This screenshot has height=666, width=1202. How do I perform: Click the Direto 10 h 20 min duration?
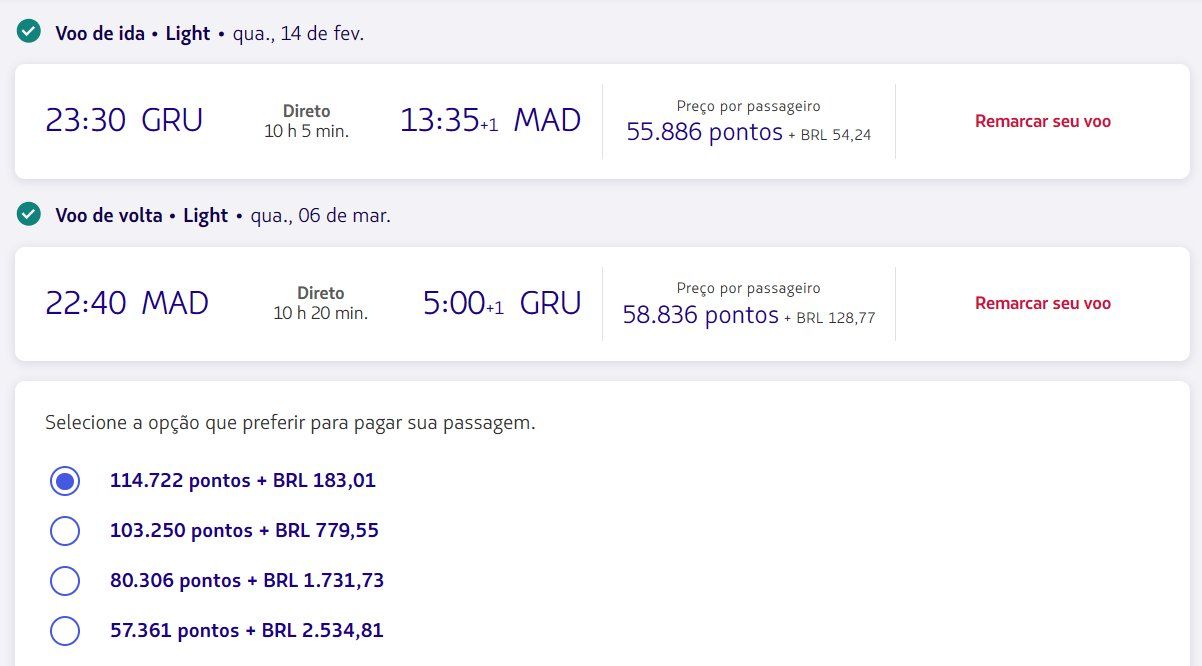coord(320,303)
